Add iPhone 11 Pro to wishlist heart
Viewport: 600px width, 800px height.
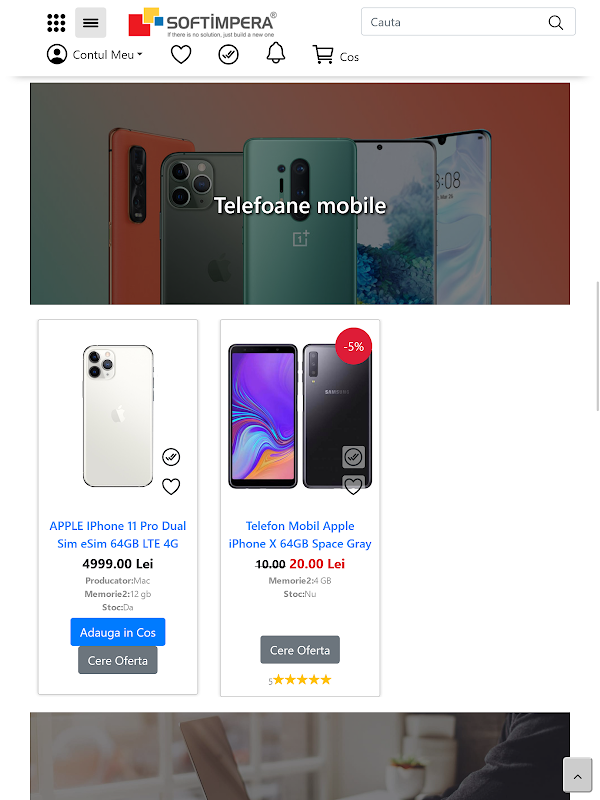coord(171,486)
